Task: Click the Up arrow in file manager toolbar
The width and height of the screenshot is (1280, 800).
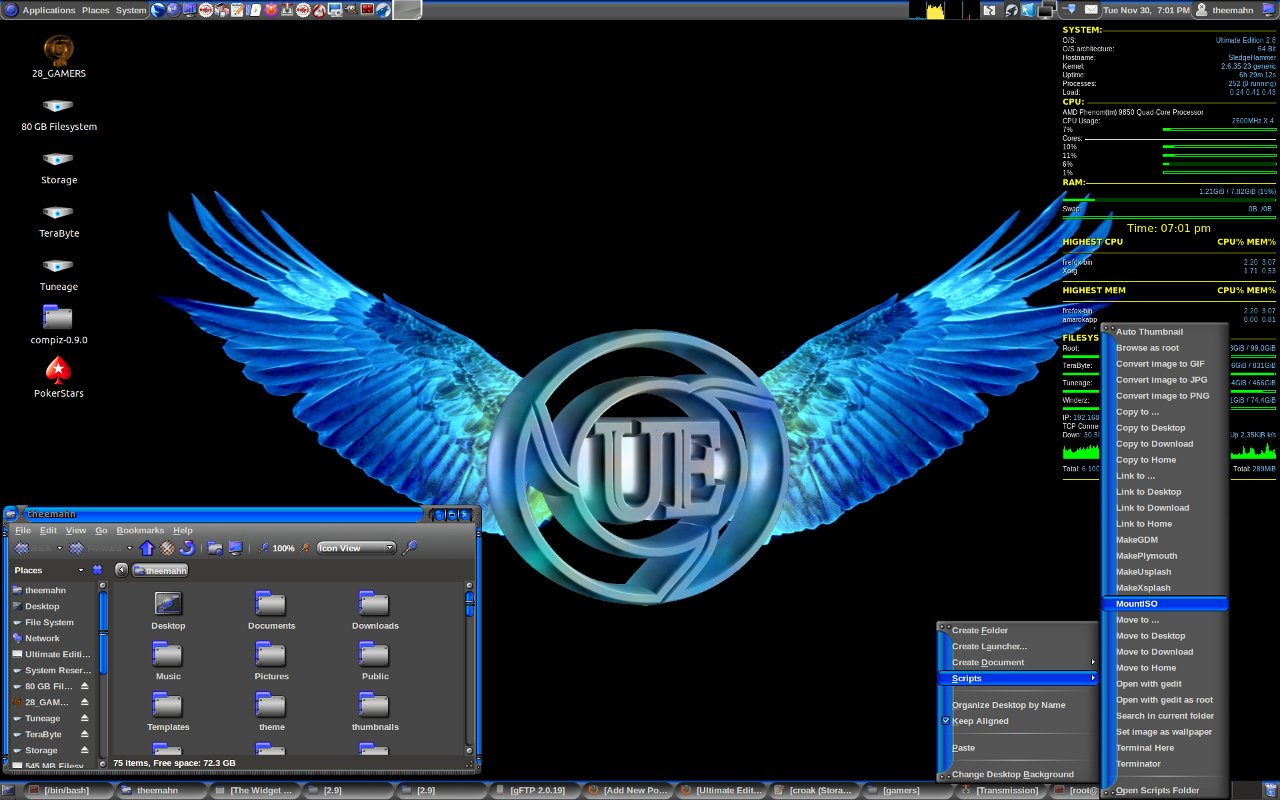Action: tap(148, 548)
